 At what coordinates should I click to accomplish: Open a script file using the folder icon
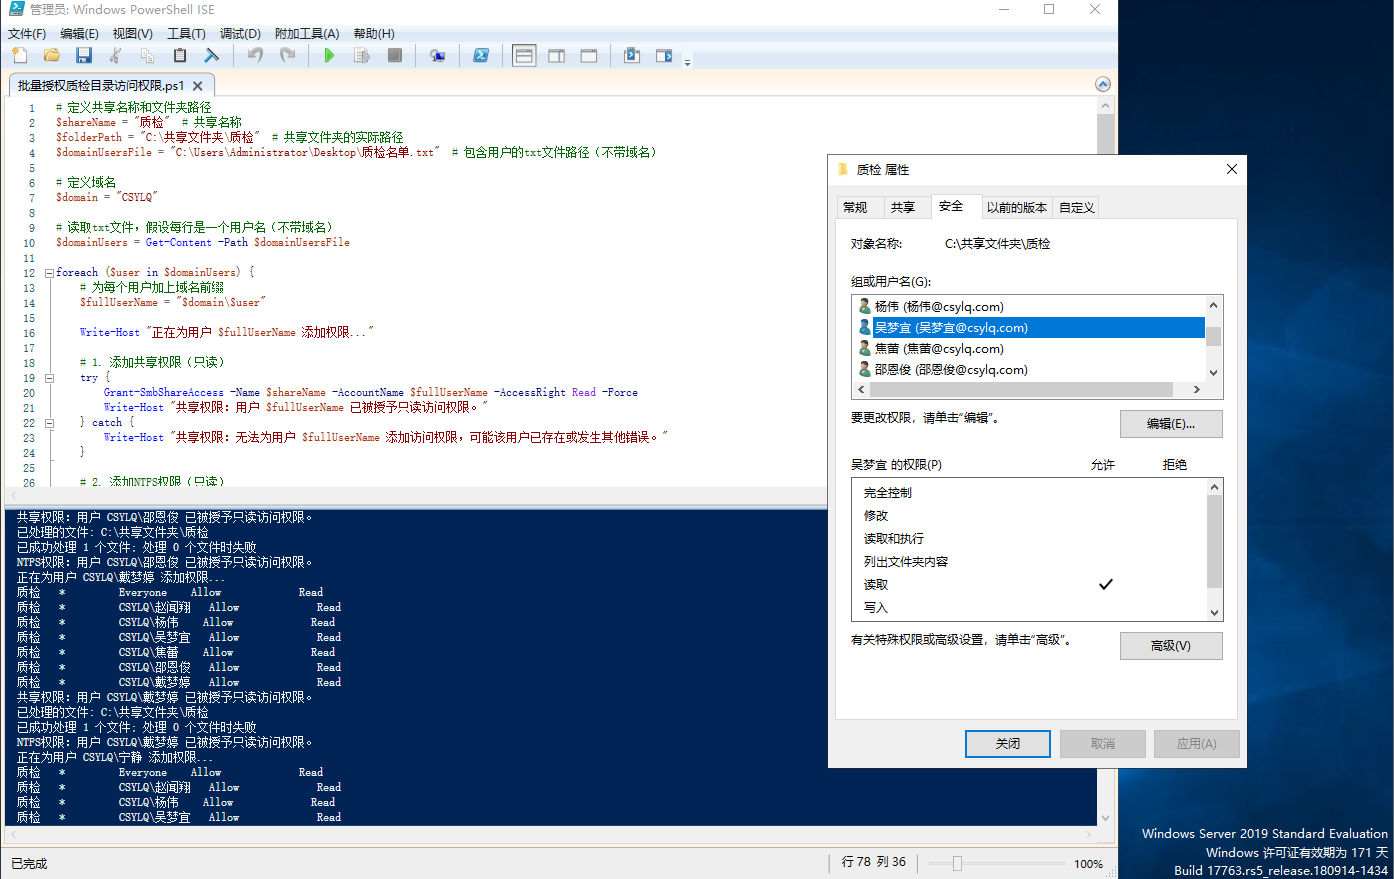(52, 56)
